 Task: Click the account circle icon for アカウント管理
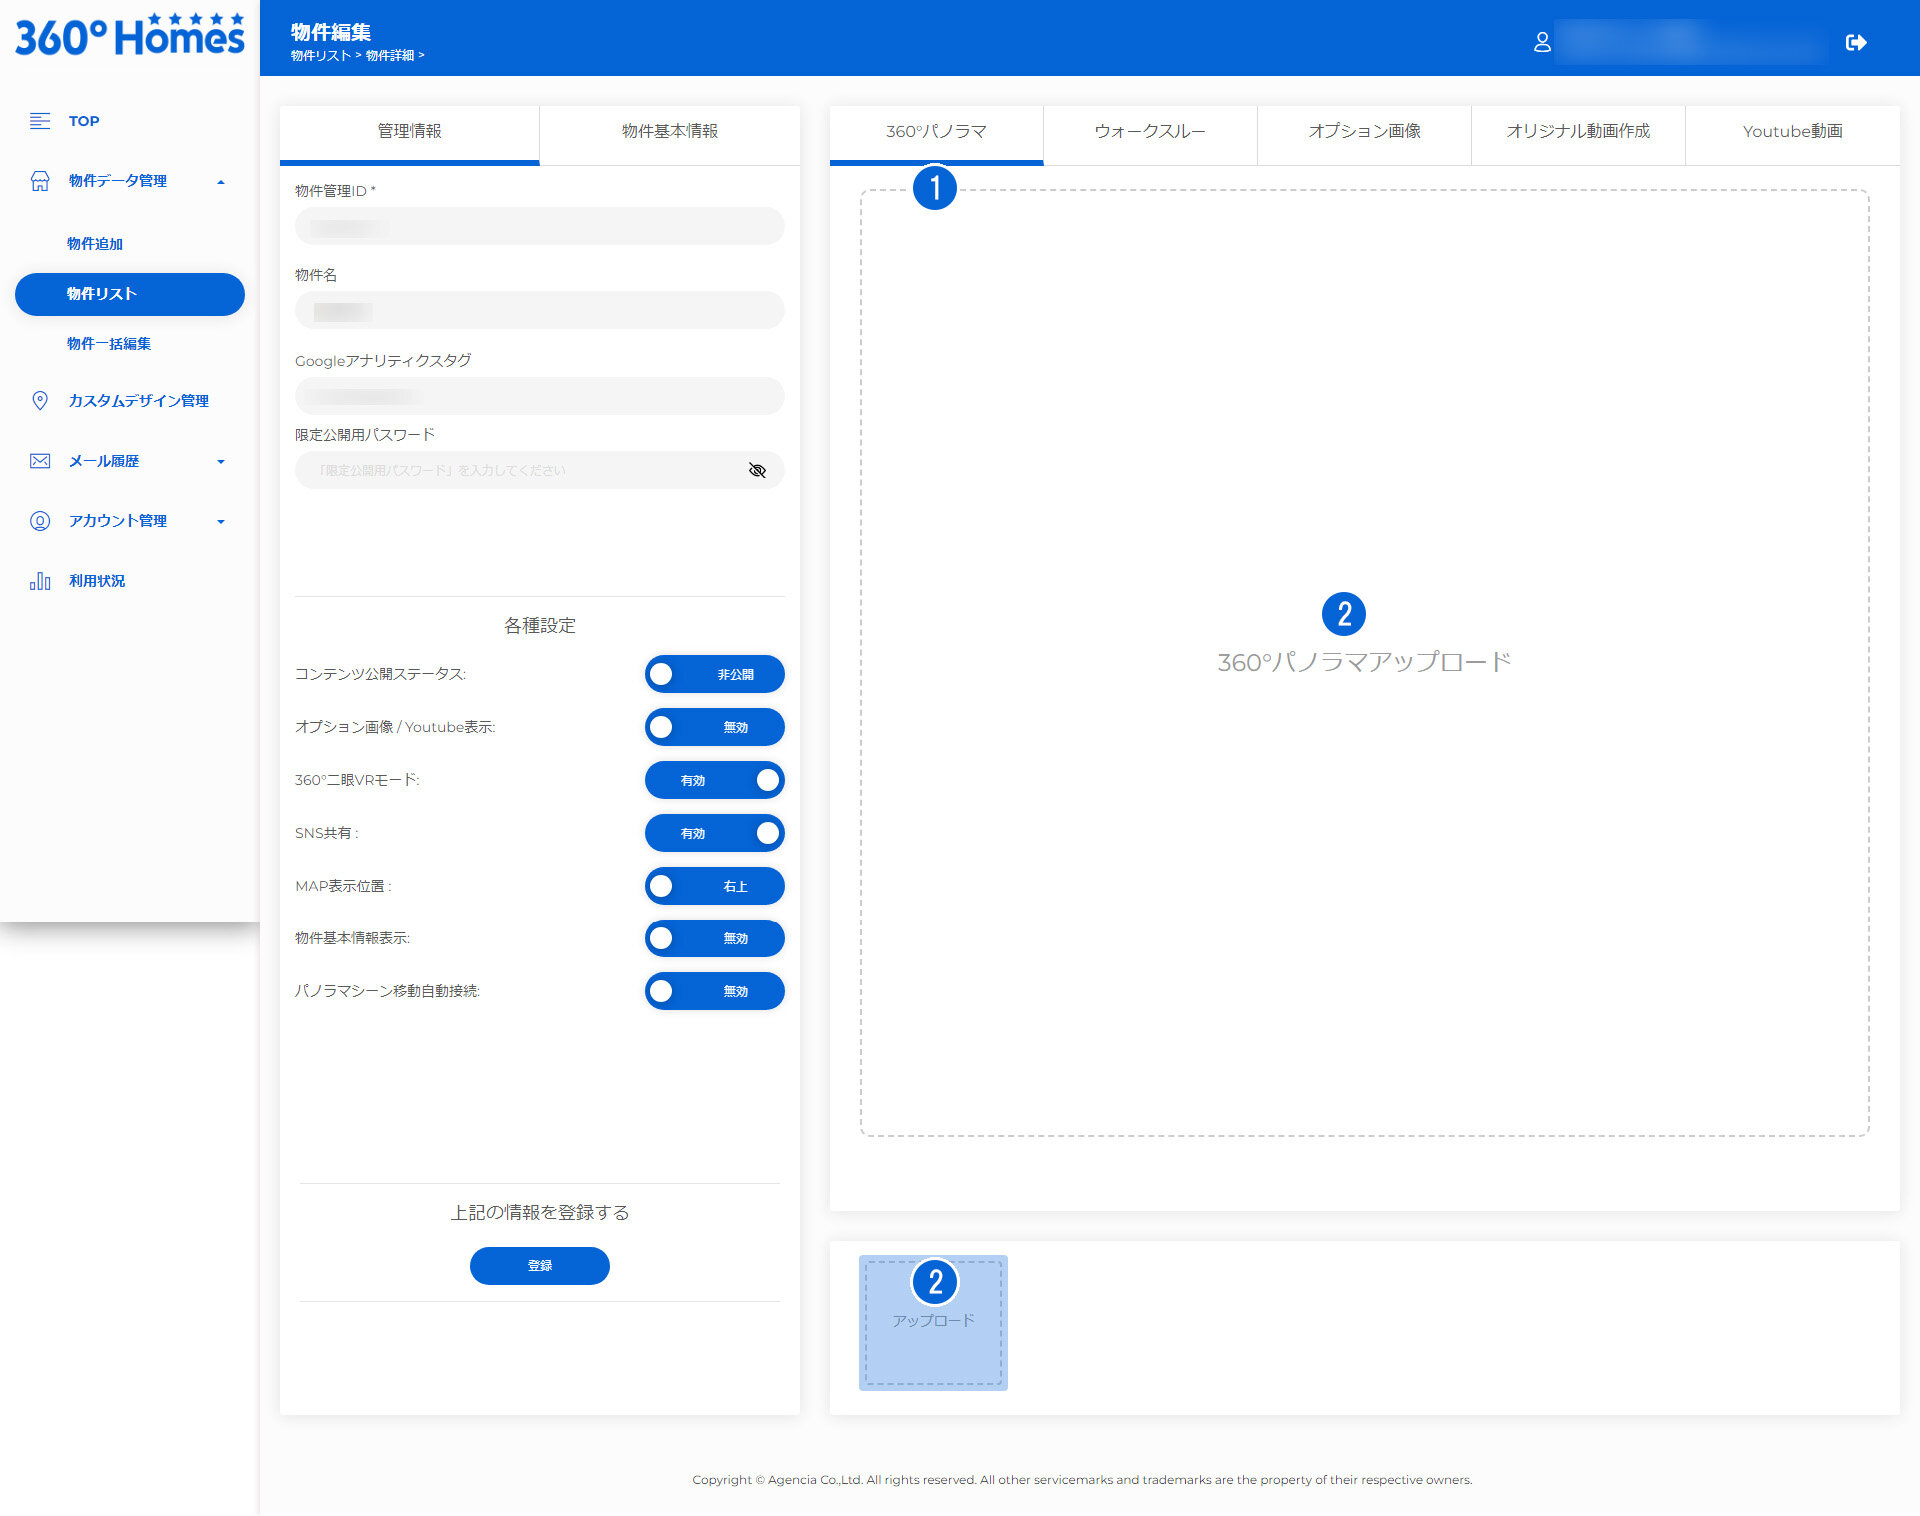40,521
